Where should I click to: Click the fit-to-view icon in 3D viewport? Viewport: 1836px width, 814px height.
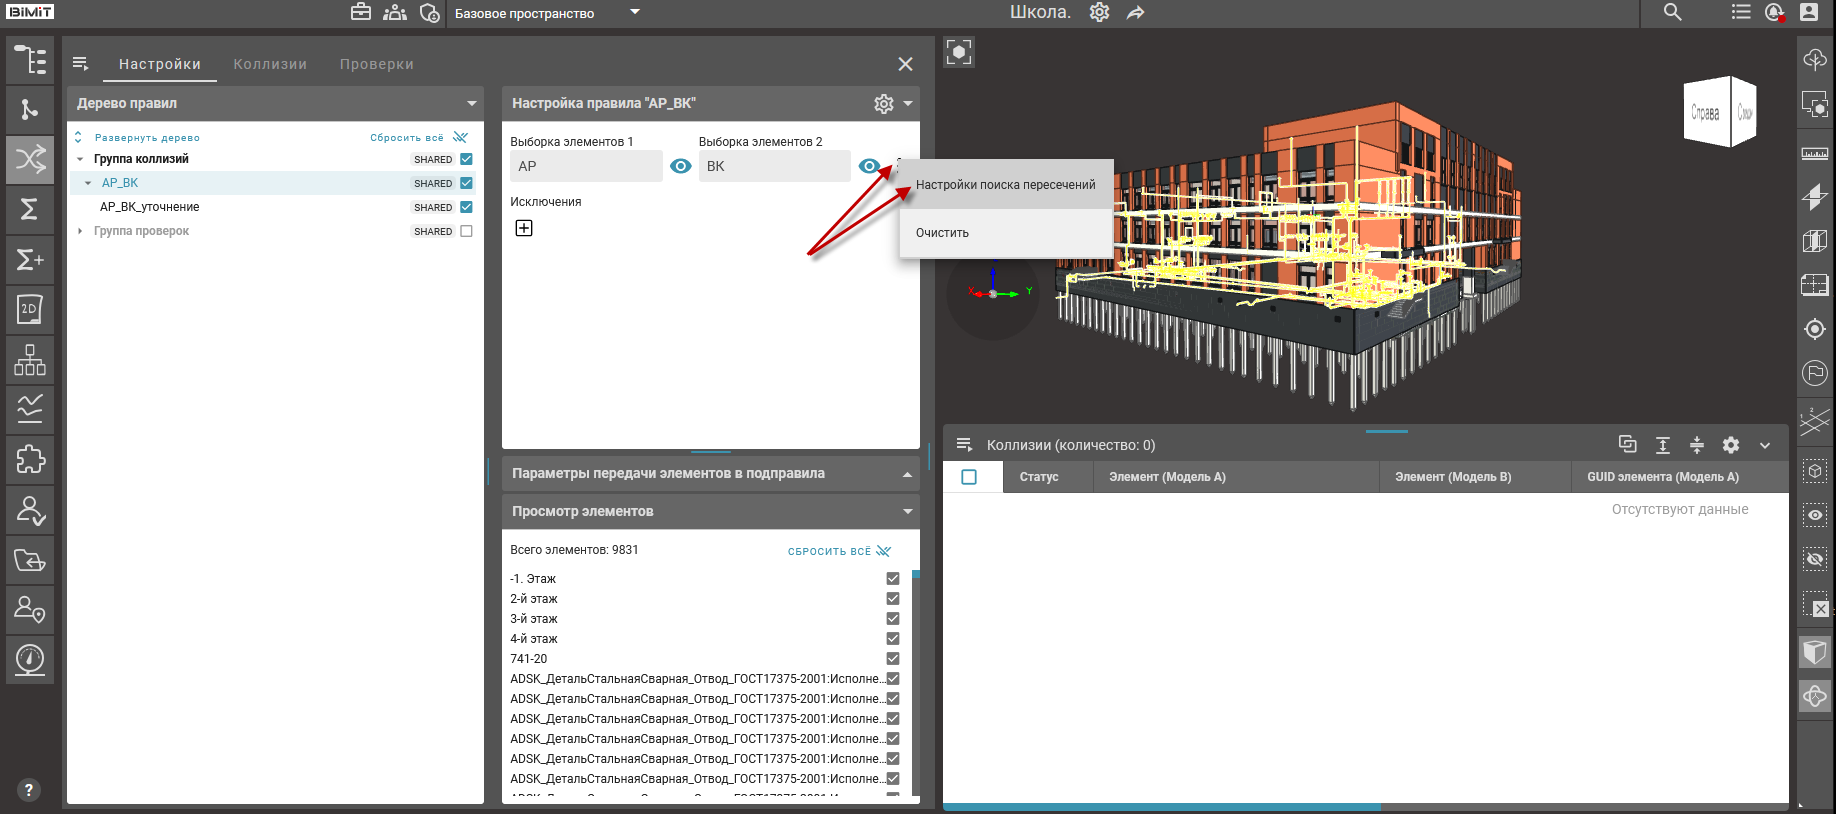coord(959,53)
